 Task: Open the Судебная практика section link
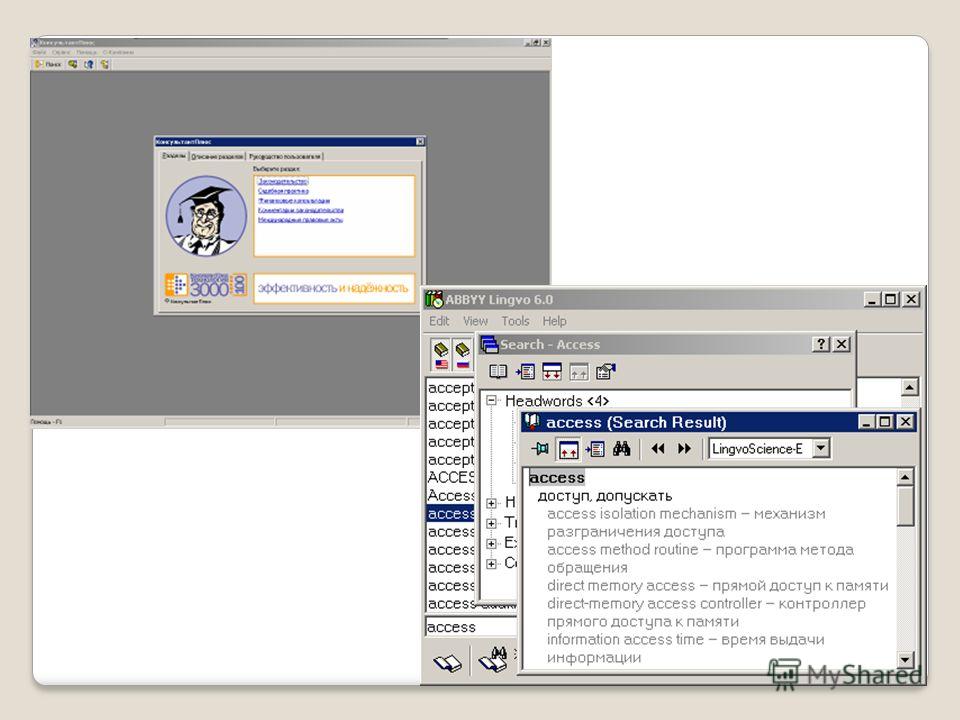pyautogui.click(x=283, y=191)
